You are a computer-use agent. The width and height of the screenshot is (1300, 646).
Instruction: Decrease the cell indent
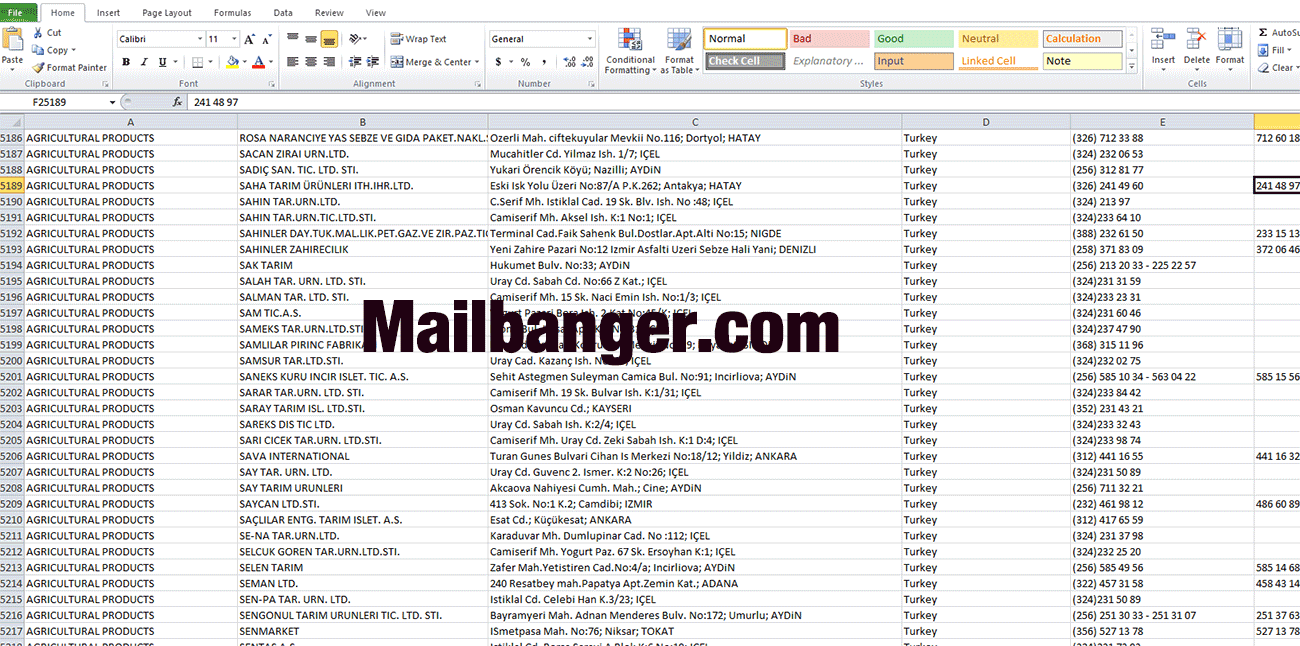(355, 62)
